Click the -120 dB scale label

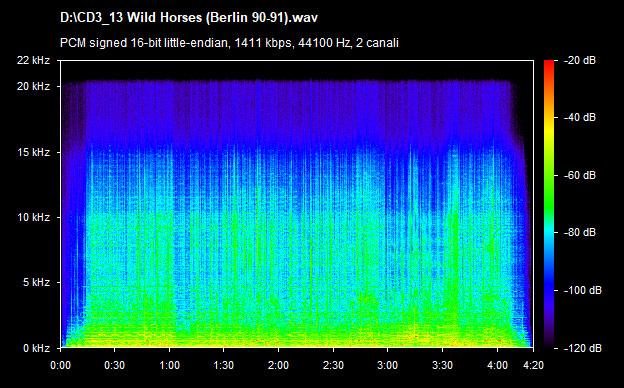click(583, 348)
